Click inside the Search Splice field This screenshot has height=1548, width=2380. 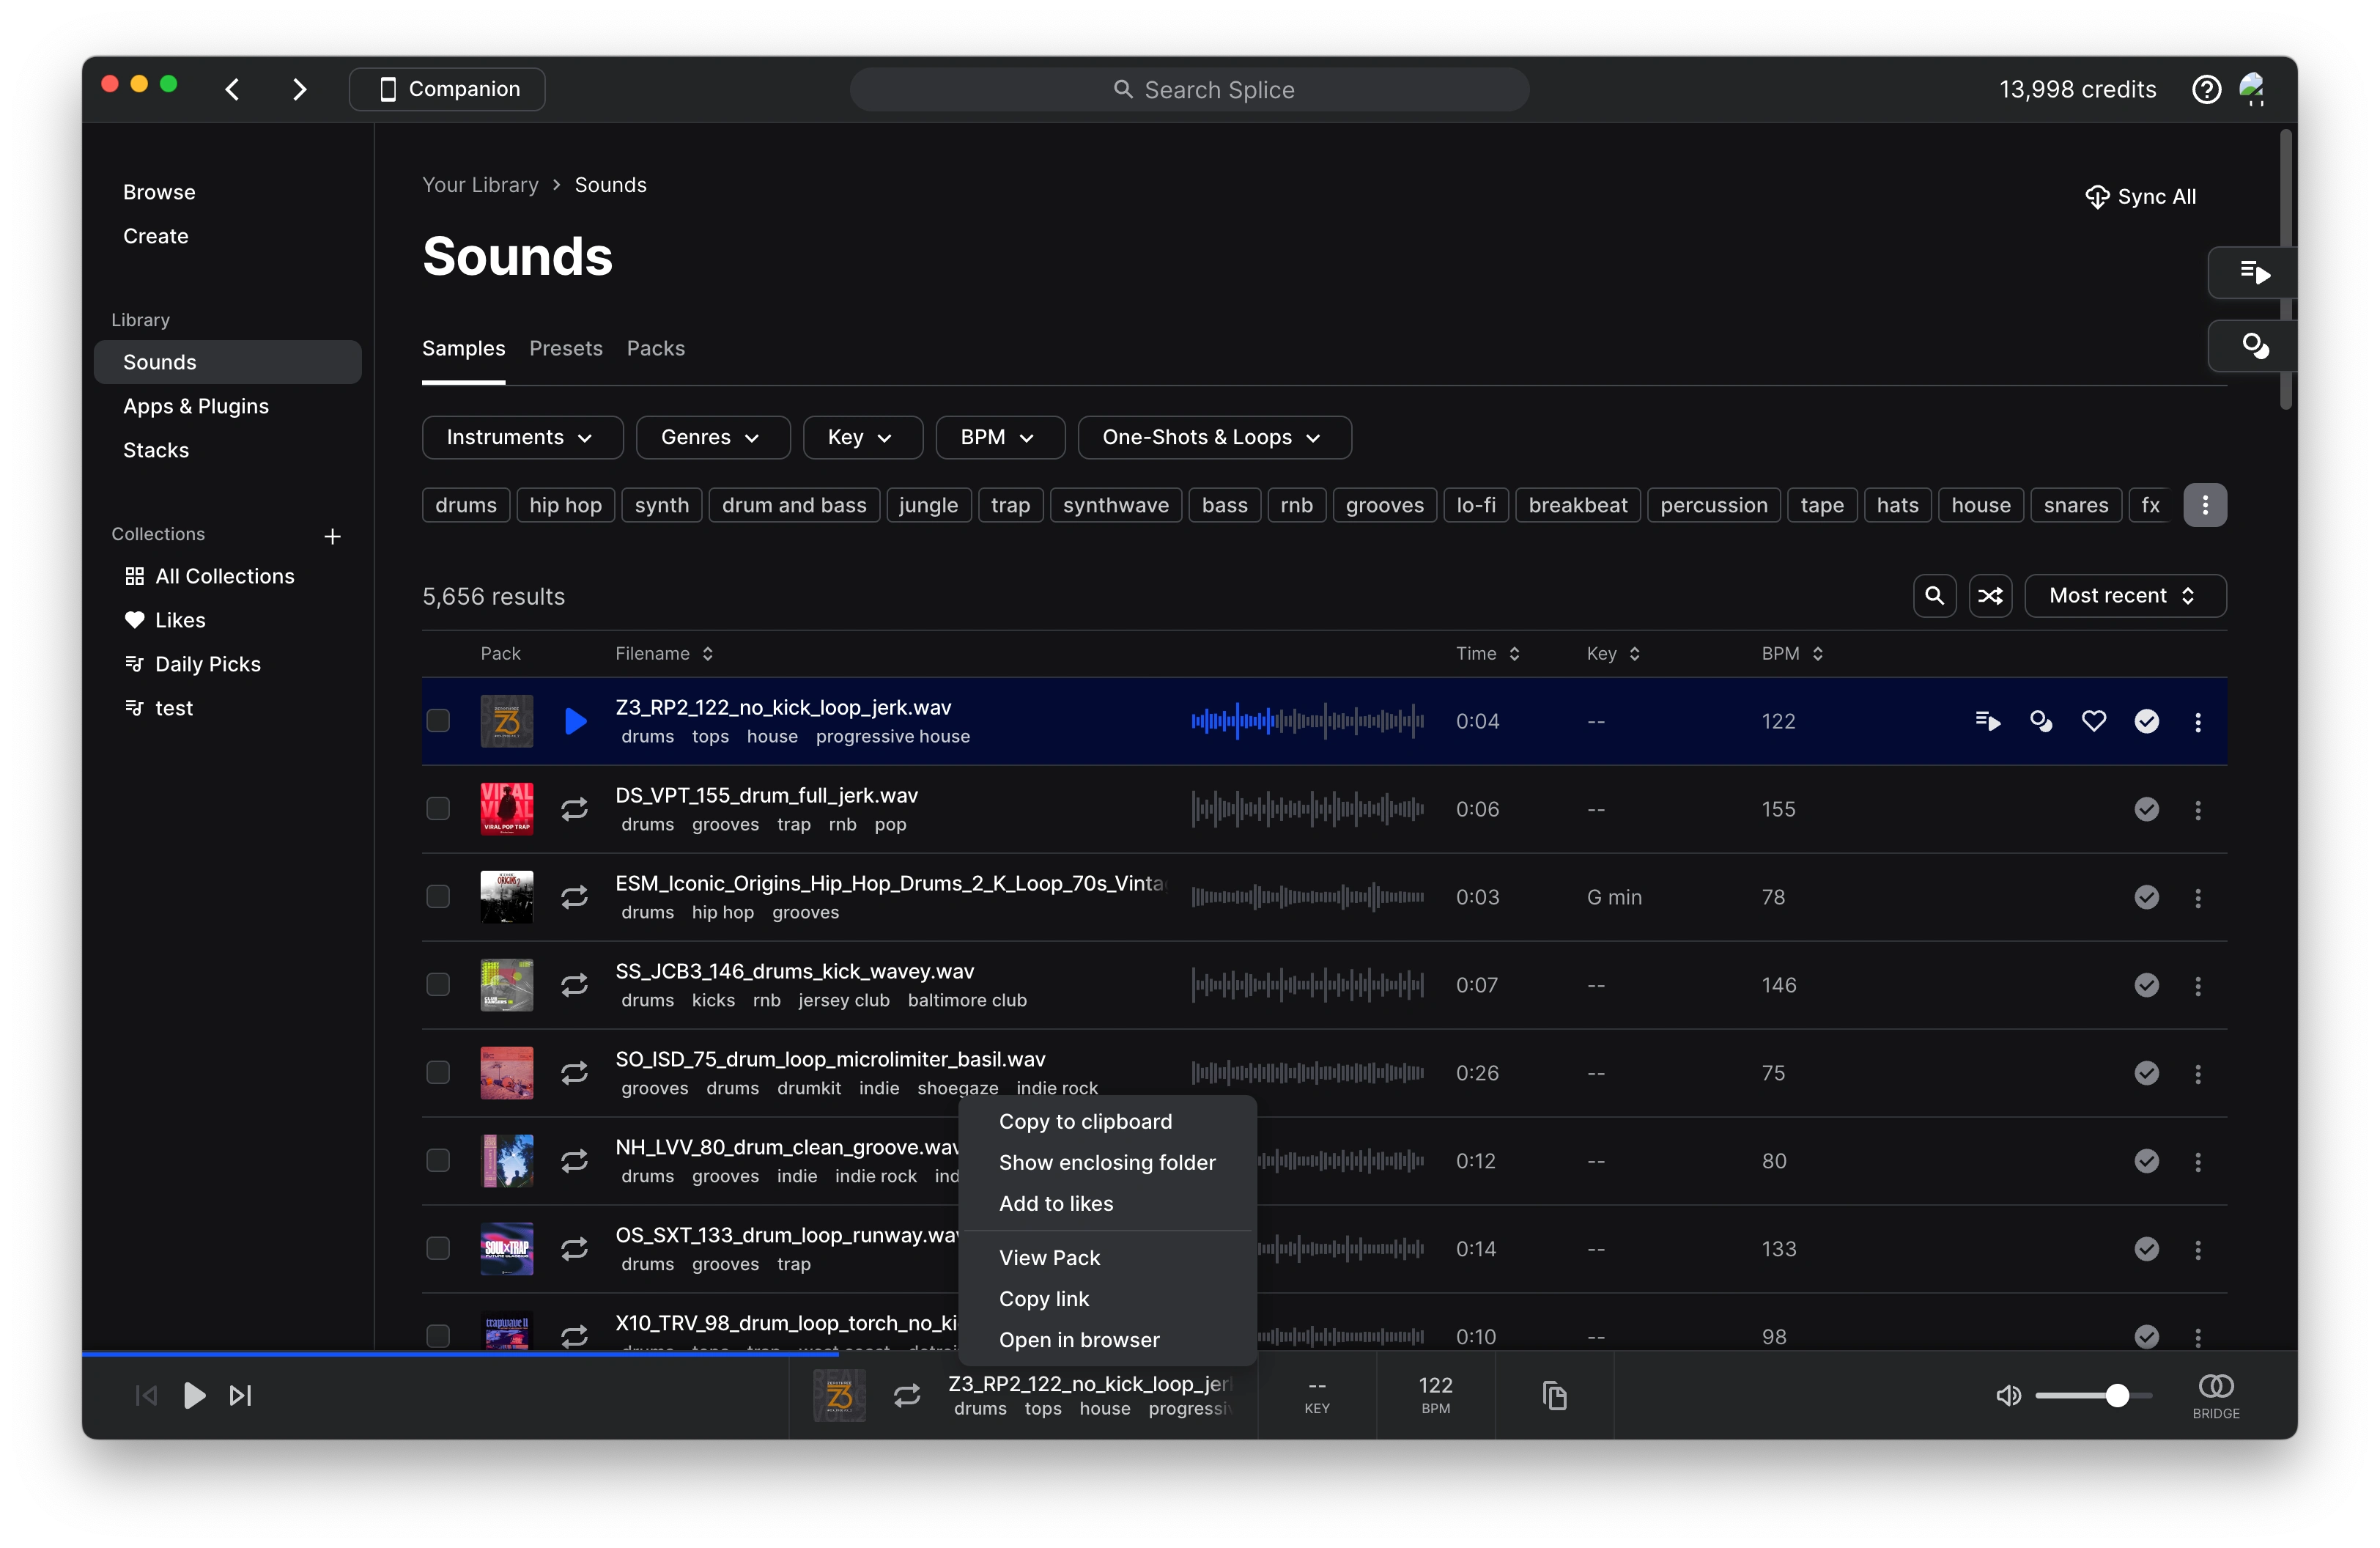1189,89
